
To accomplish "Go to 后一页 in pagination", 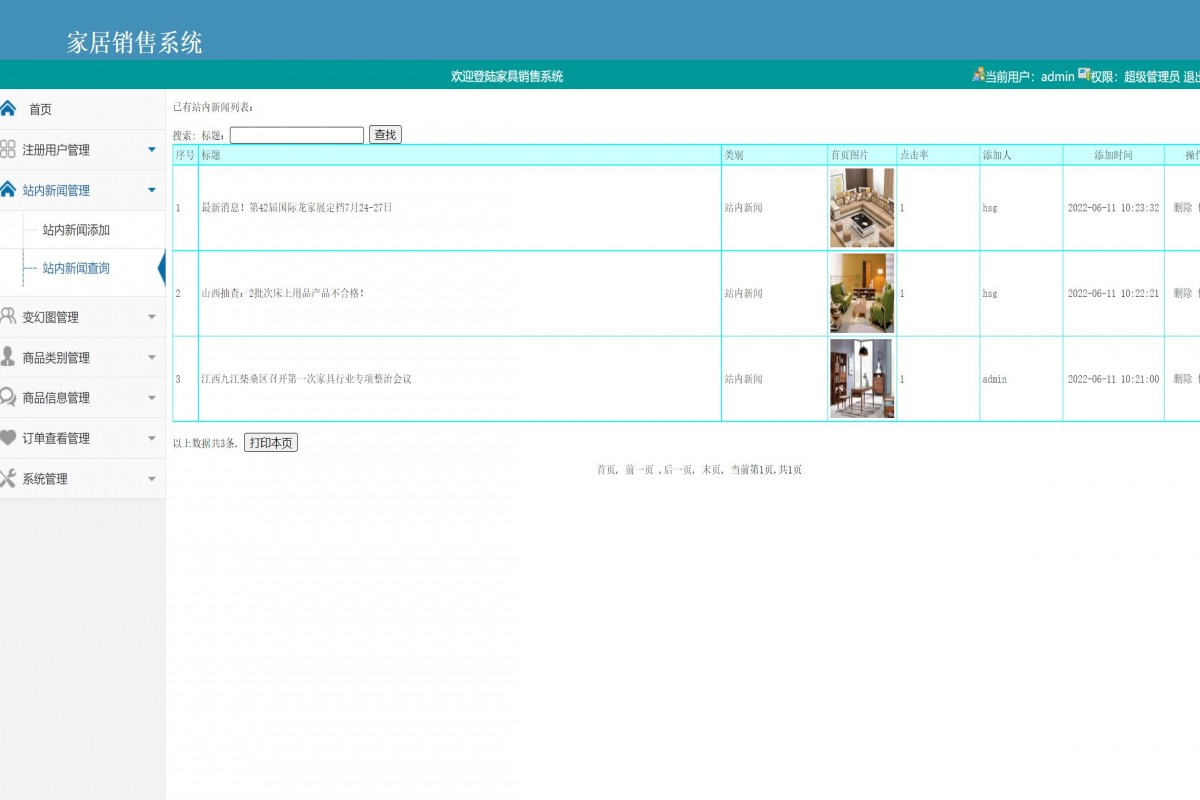I will click(675, 470).
